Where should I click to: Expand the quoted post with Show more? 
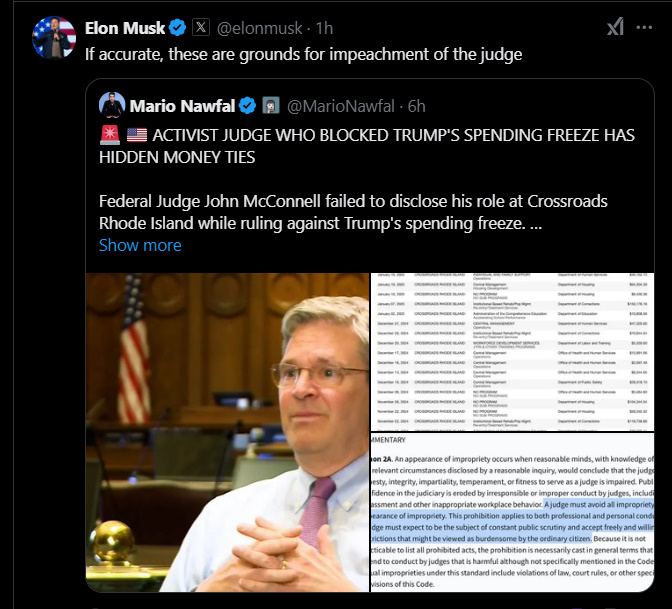[x=140, y=245]
